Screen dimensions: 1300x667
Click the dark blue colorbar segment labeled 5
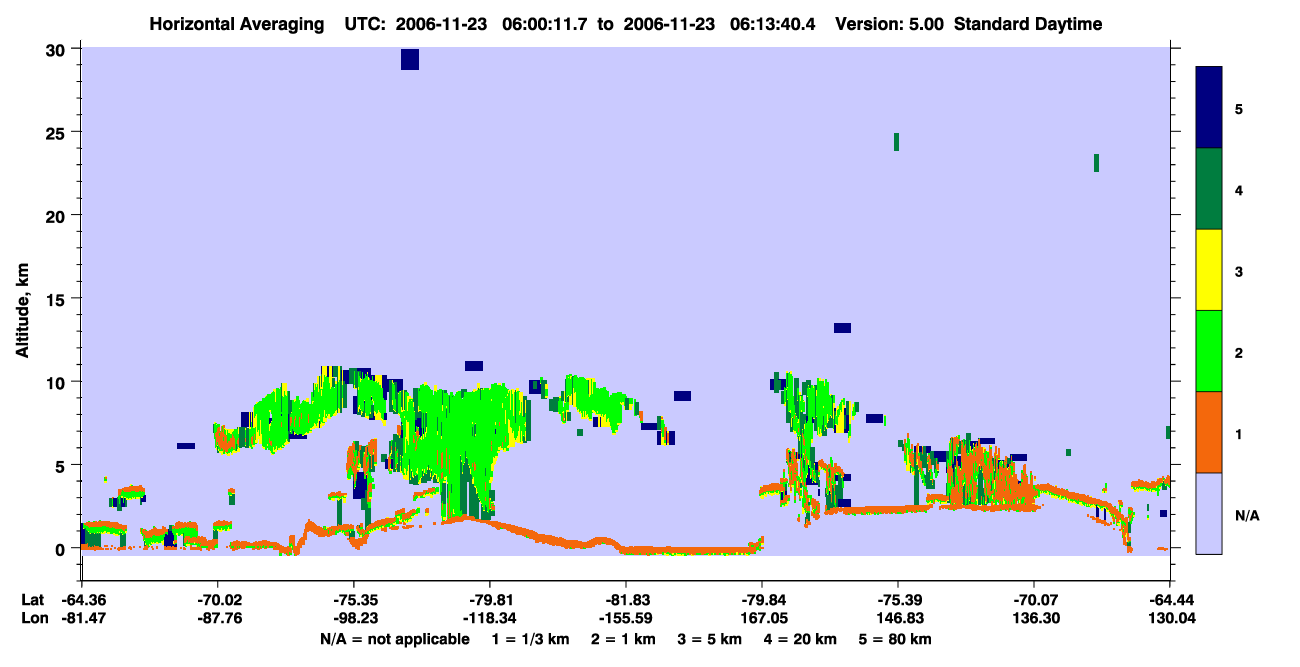(x=1209, y=108)
